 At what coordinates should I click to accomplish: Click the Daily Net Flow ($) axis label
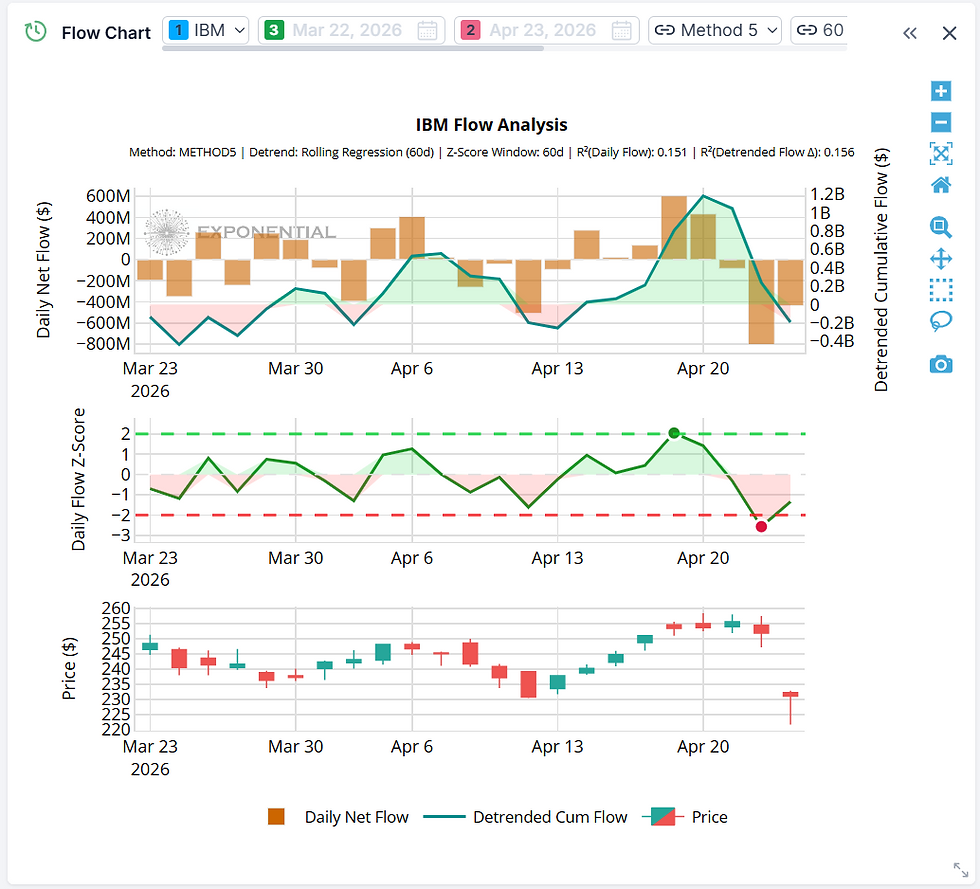point(43,270)
